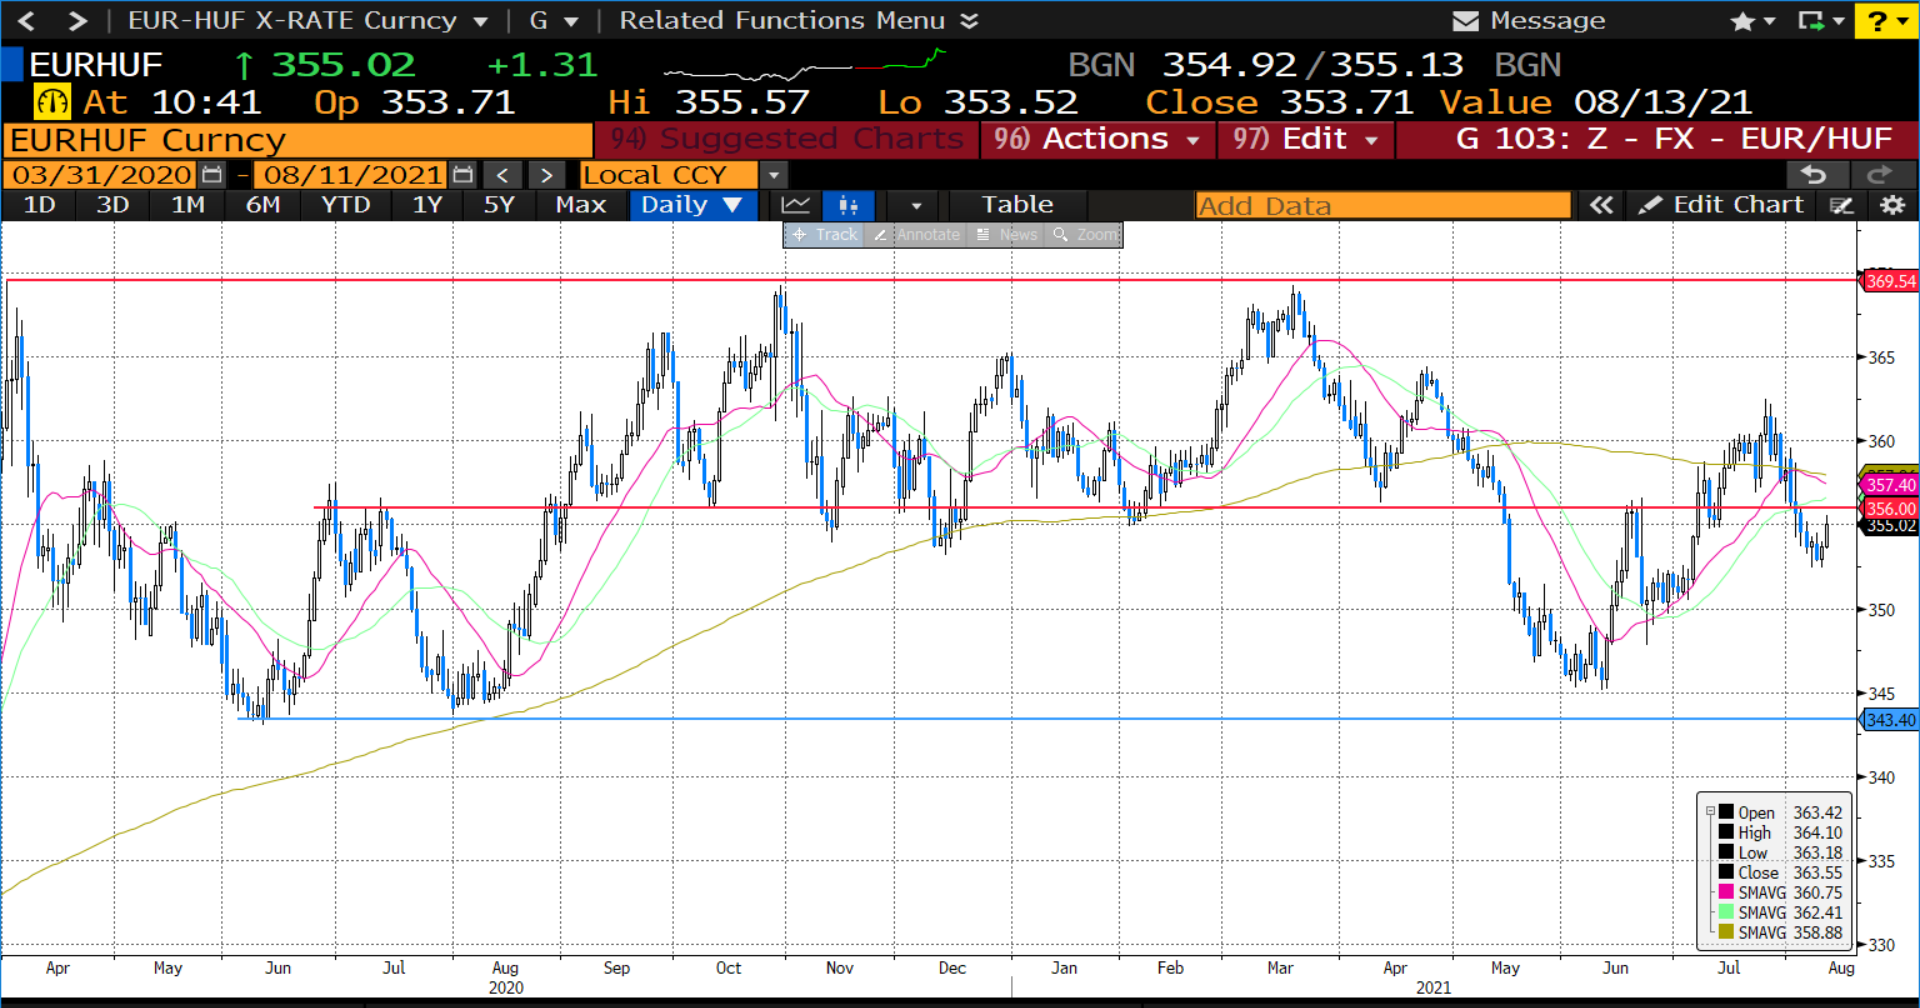Click the envelope Message icon
This screenshot has height=1008, width=1920.
point(1465,21)
